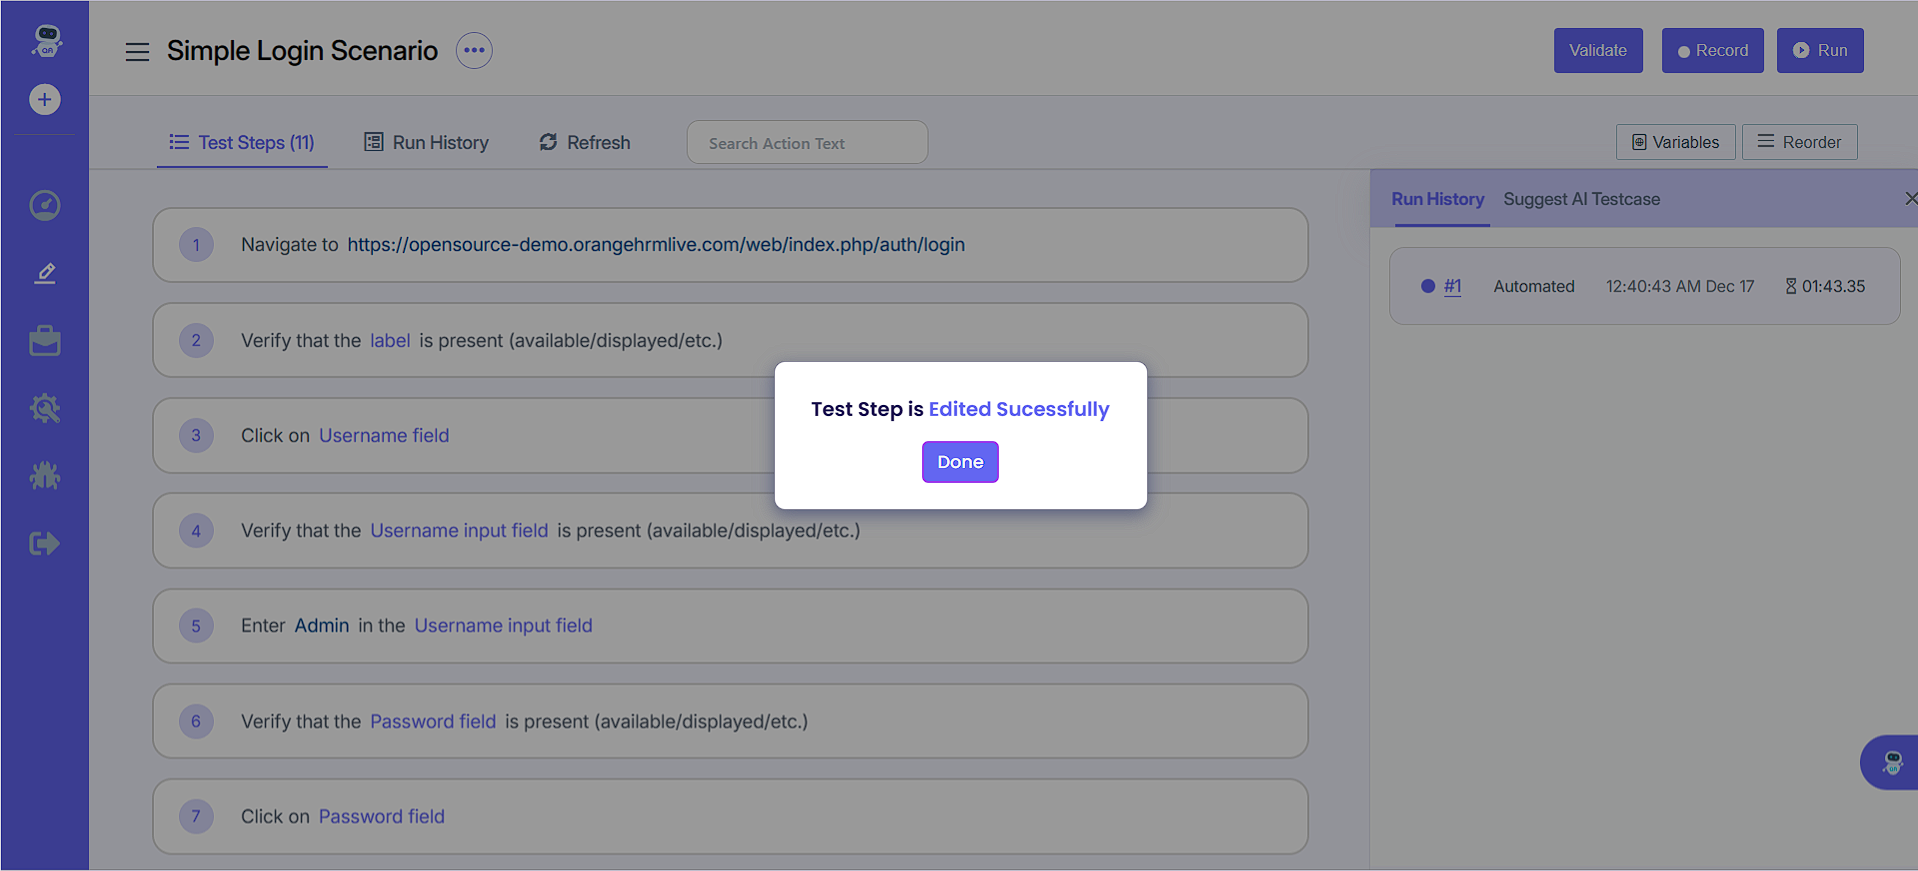Switch to the Suggest AI Testcase tab
The height and width of the screenshot is (871, 1918).
tap(1581, 199)
